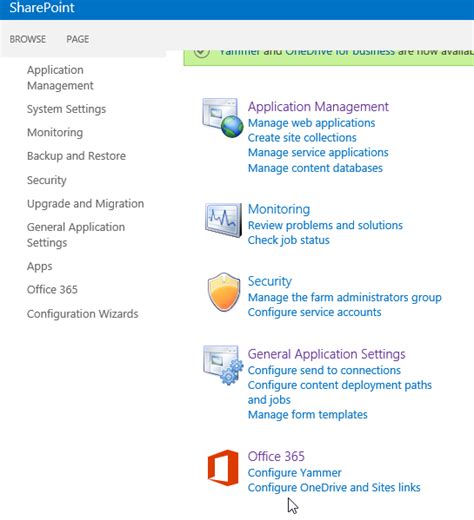The width and height of the screenshot is (474, 520).
Task: Click the Application Management heading link
Action: [x=318, y=107]
